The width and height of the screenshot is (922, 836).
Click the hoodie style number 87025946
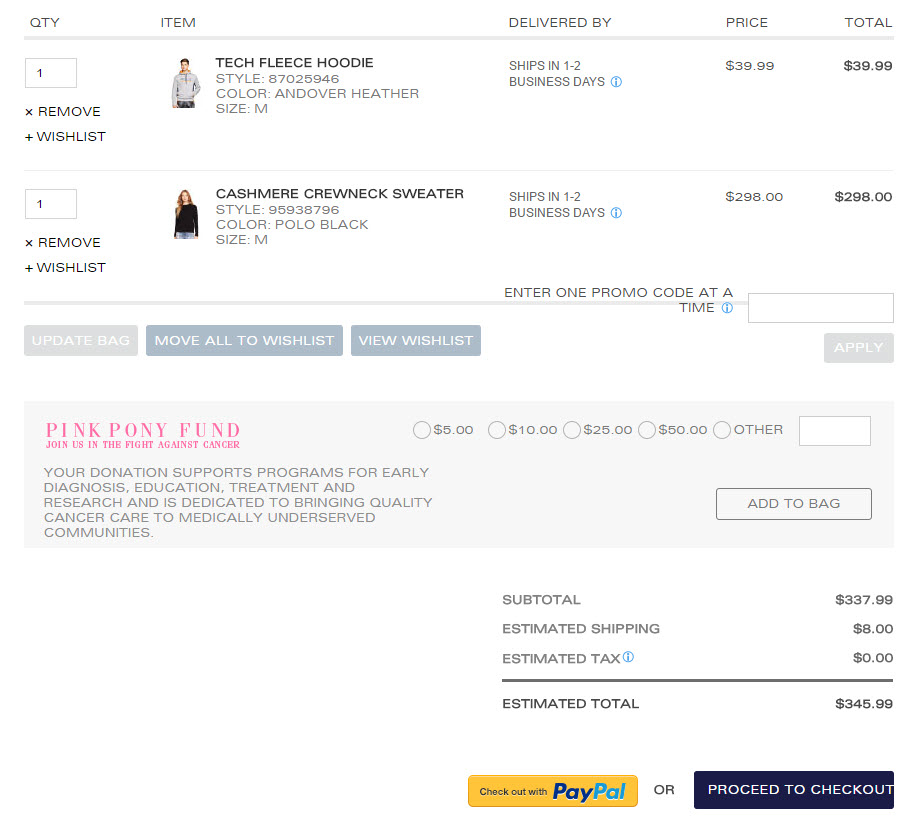pos(303,79)
